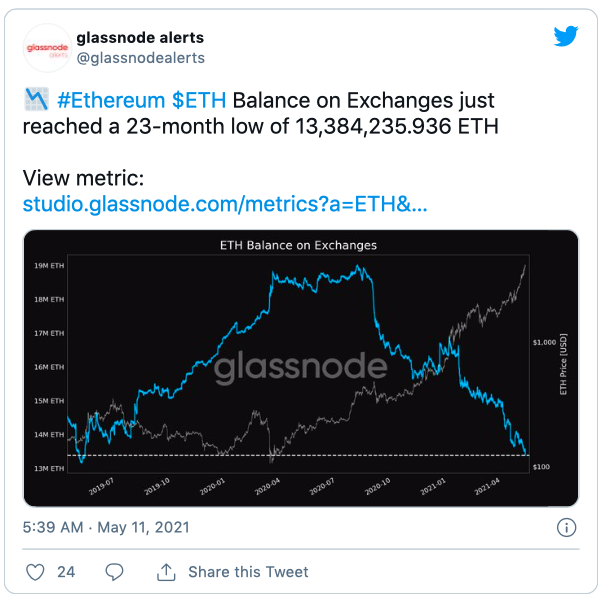Click the 19M ETH axis label
The width and height of the screenshot is (605, 606).
pyautogui.click(x=49, y=266)
